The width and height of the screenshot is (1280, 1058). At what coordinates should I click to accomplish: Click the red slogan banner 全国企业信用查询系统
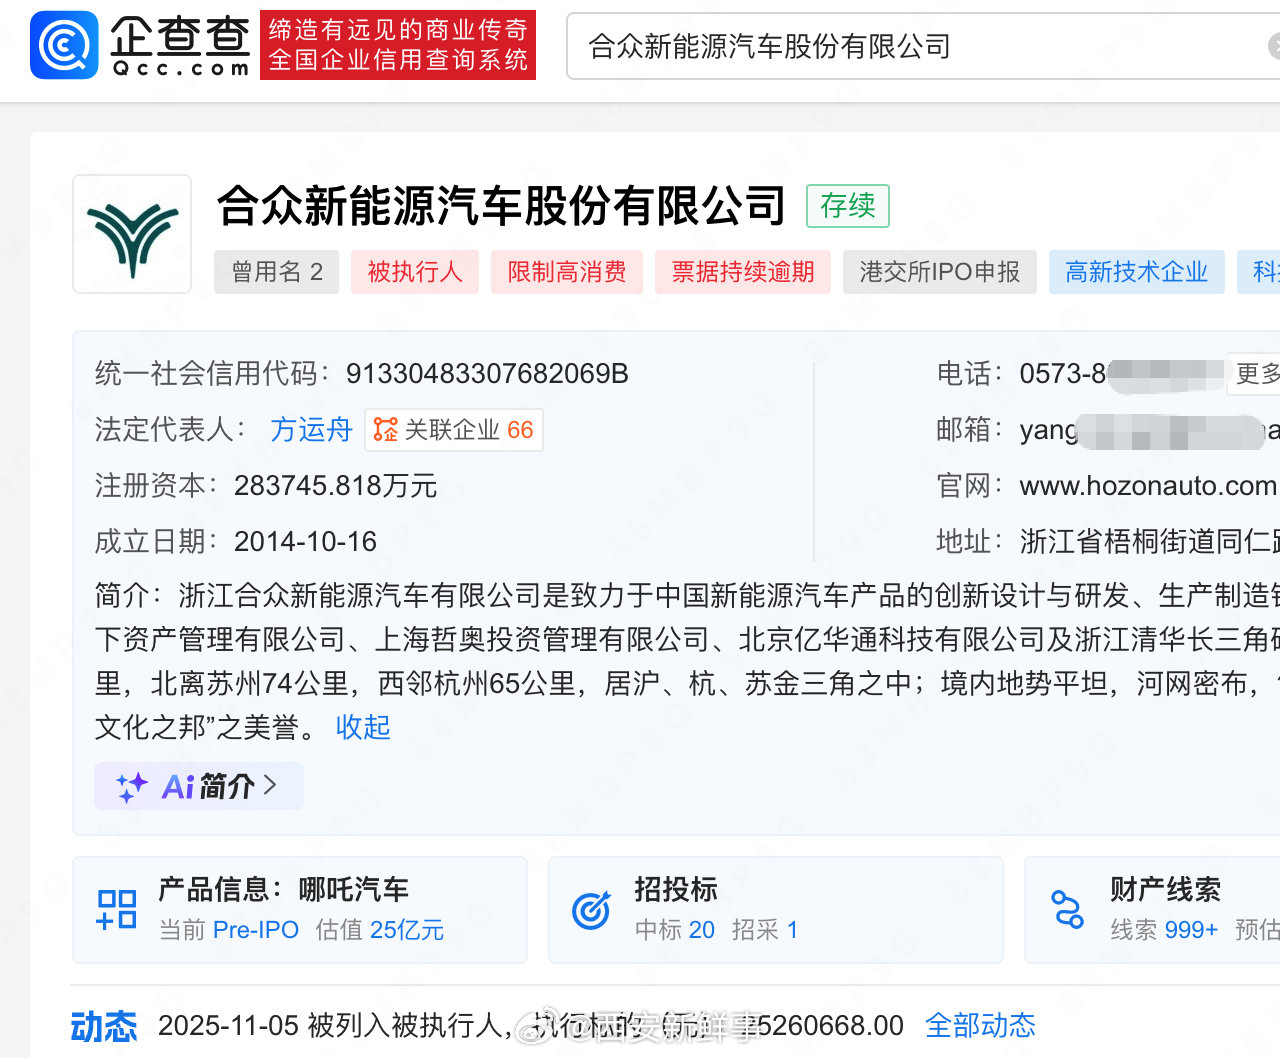coord(398,45)
